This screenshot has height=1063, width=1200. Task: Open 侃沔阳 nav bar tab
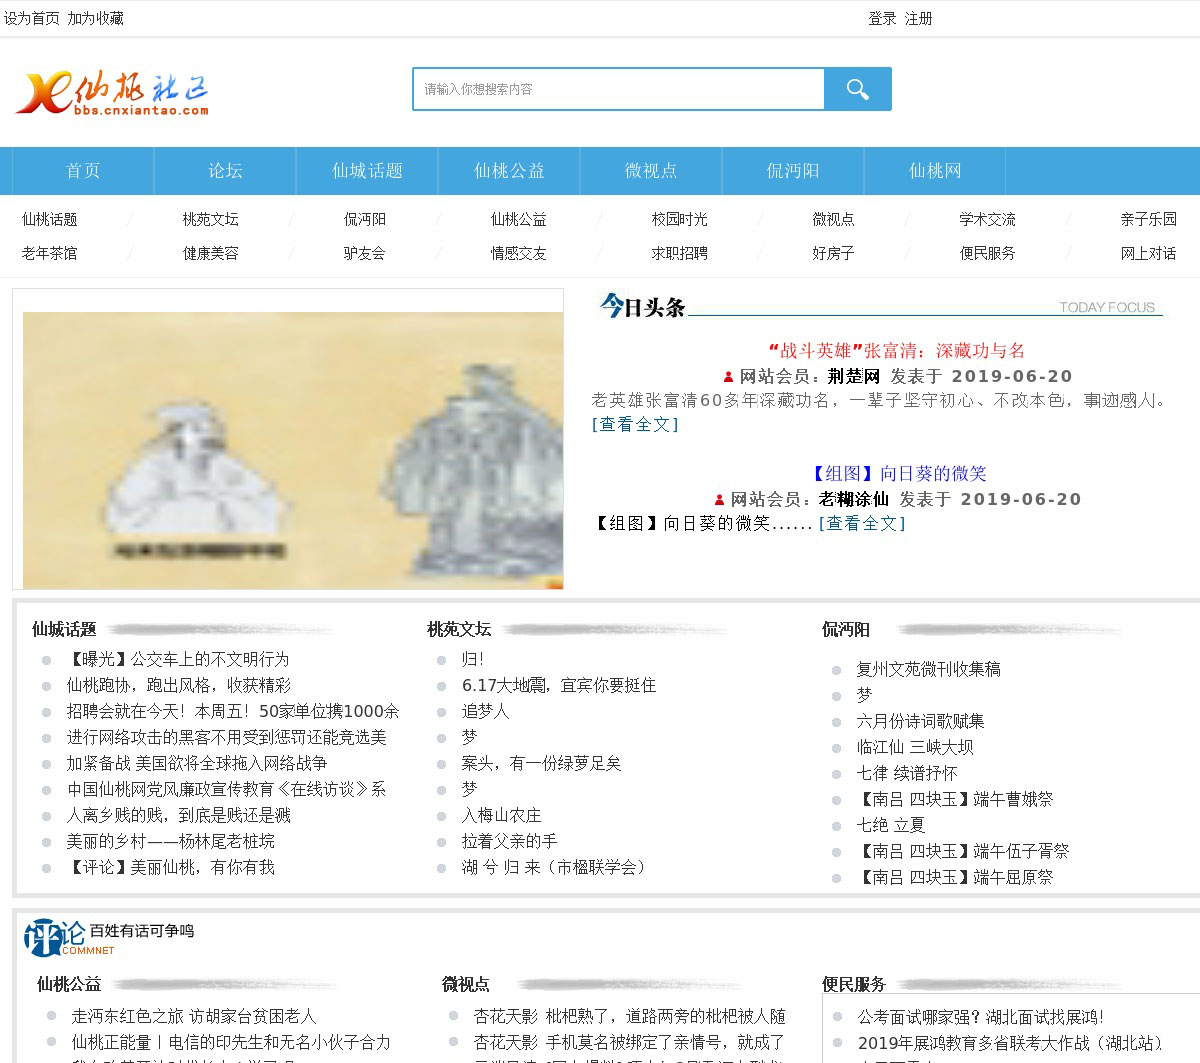click(793, 171)
